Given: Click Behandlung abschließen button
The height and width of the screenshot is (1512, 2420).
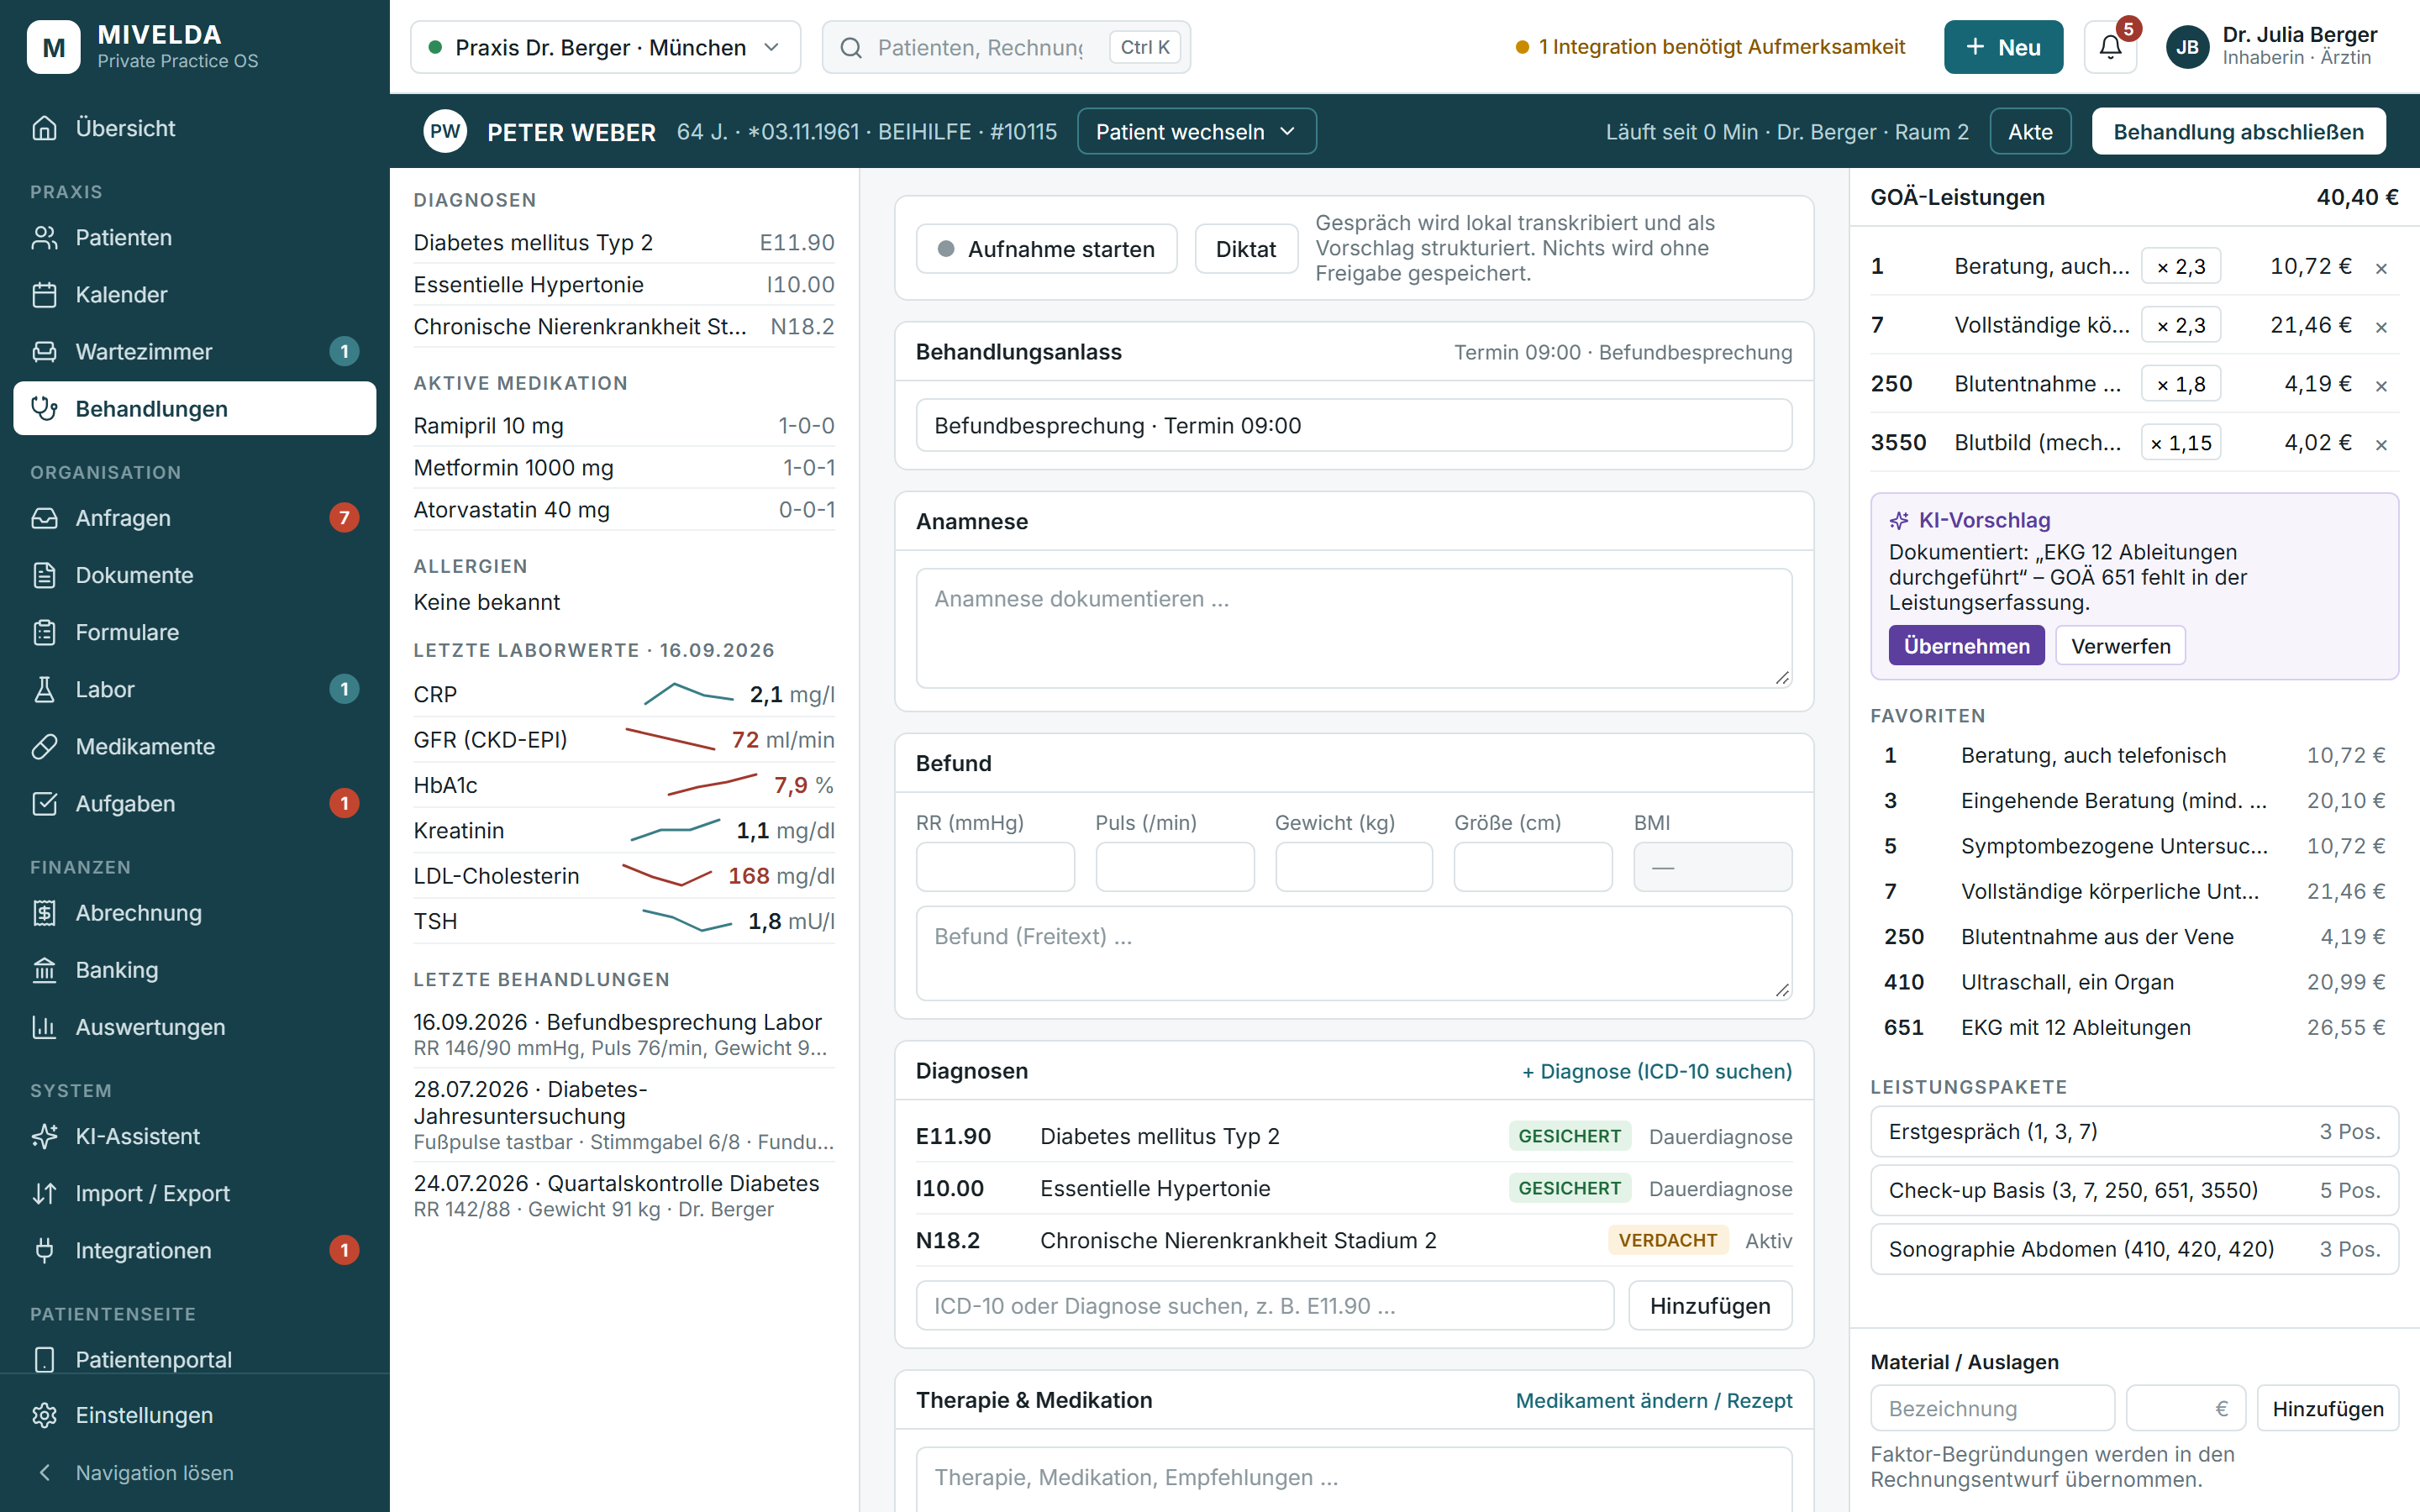Looking at the screenshot, I should (x=2238, y=131).
